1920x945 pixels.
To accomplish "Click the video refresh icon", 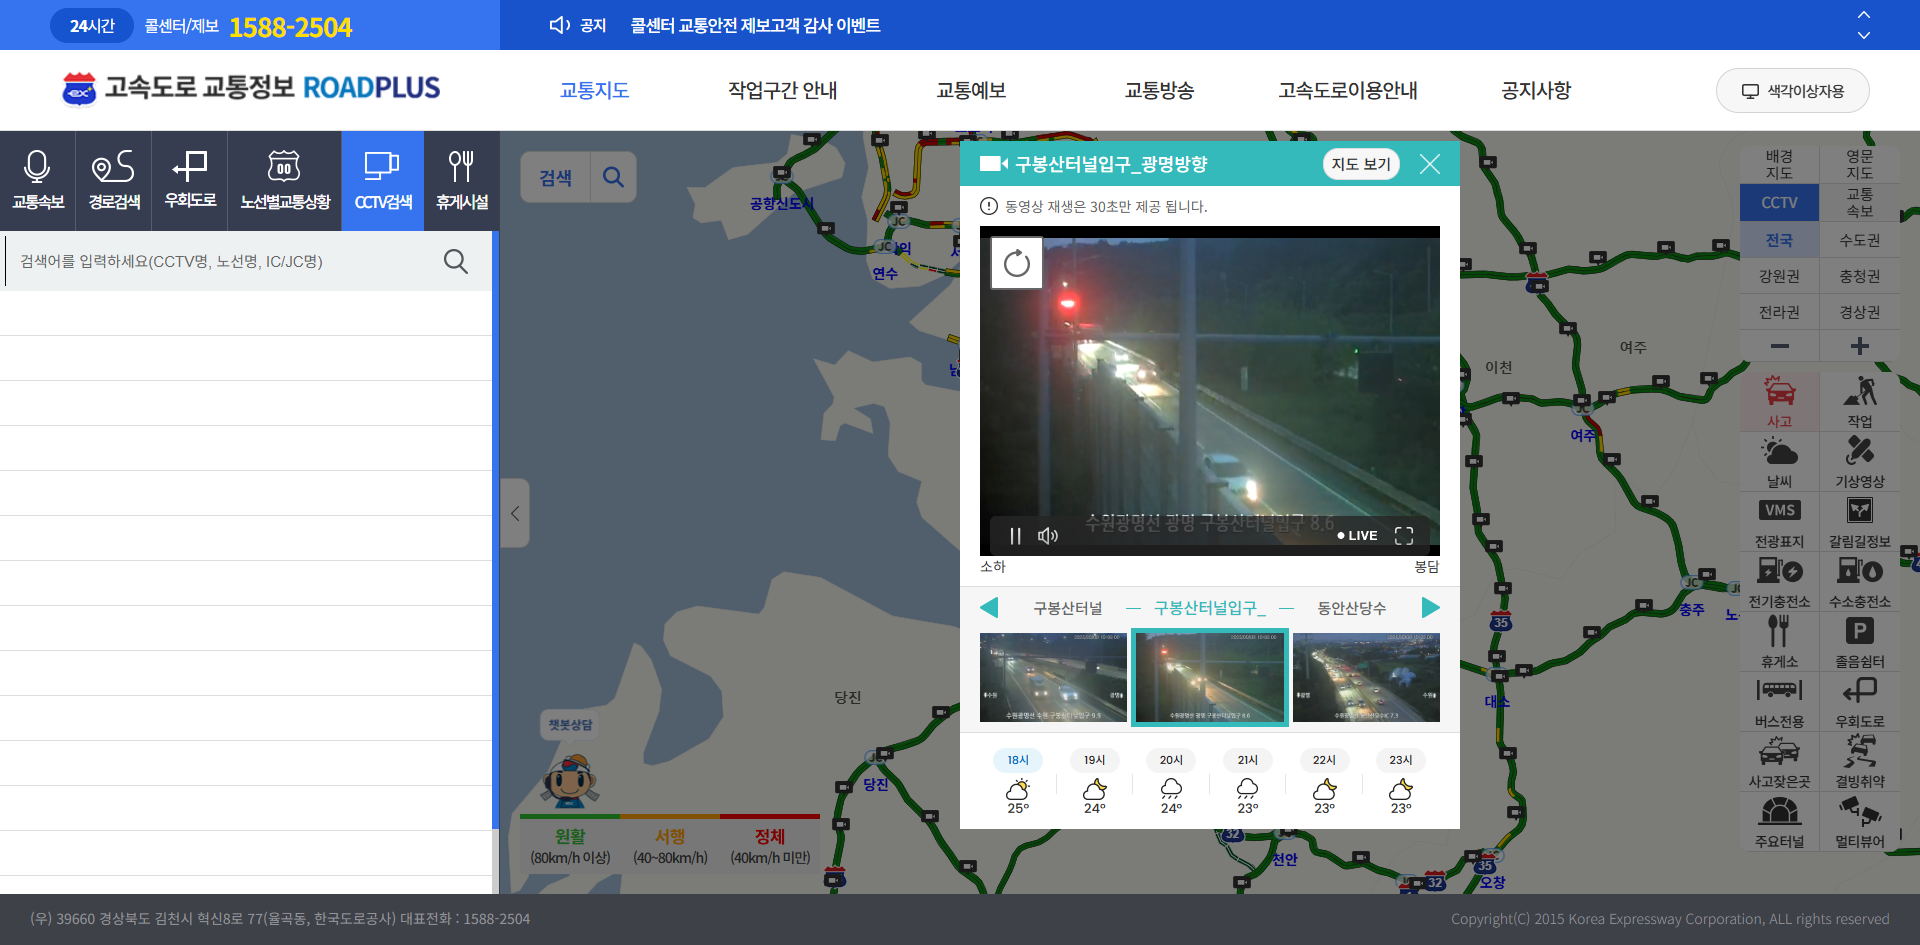I will pyautogui.click(x=1016, y=263).
